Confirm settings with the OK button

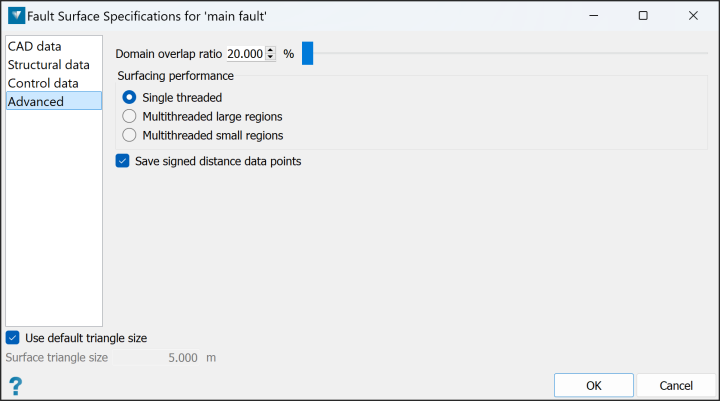click(594, 385)
